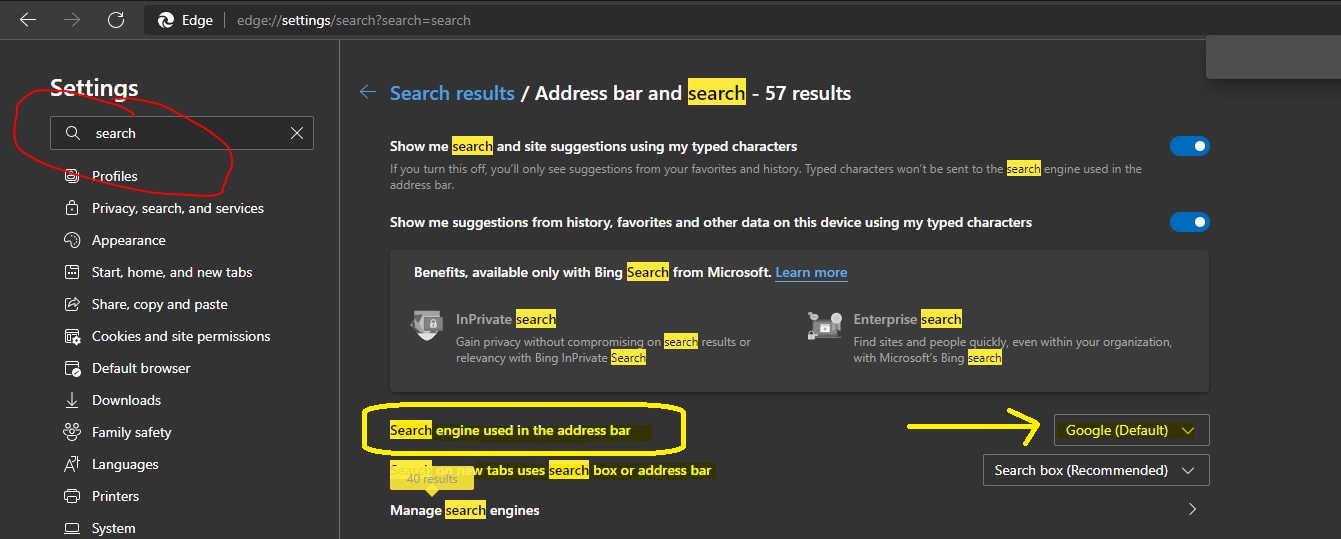Expand the Search box (Recommended) dropdown
Image resolution: width=1341 pixels, height=539 pixels.
[x=1096, y=470]
